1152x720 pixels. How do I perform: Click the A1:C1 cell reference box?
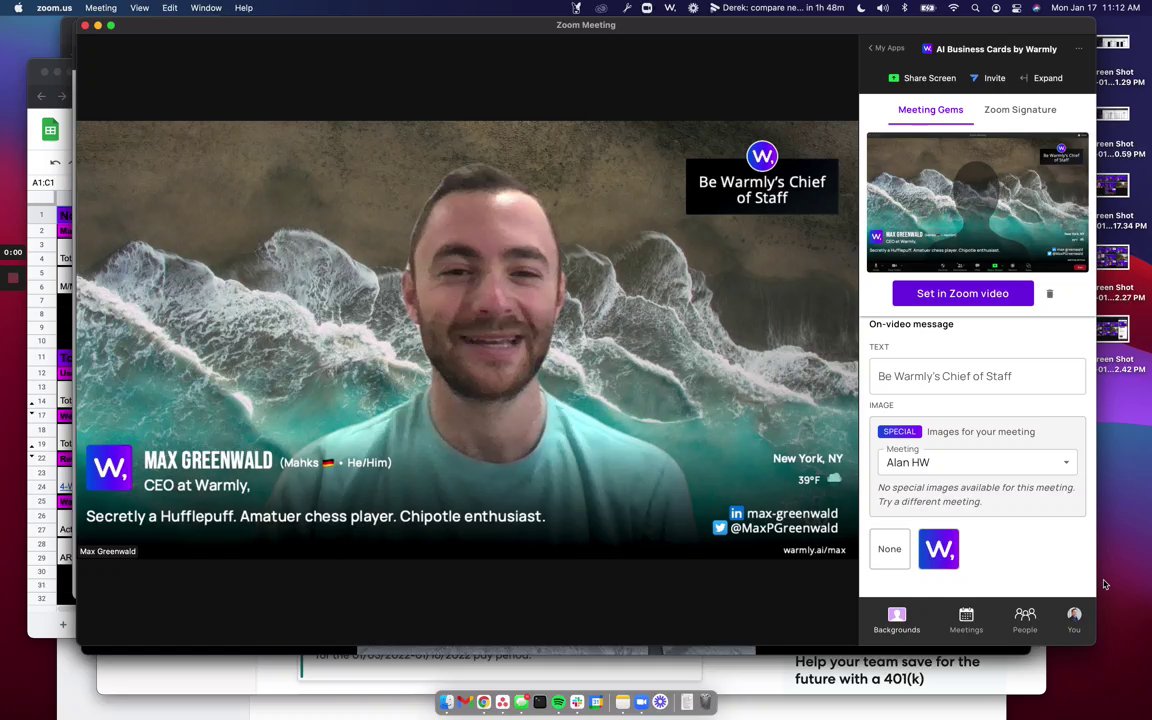tap(44, 182)
